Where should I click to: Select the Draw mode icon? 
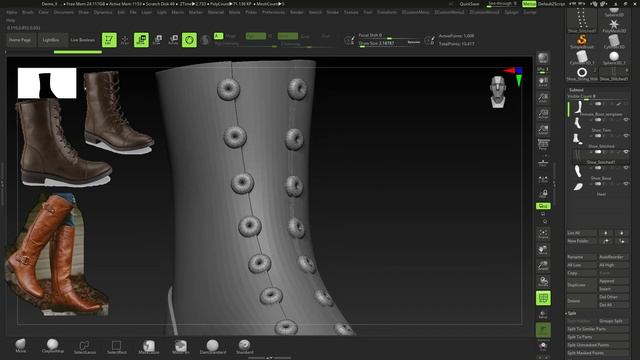[125, 40]
